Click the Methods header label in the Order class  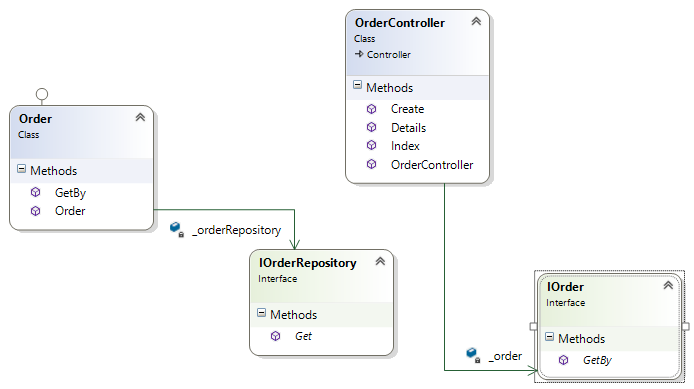[x=54, y=170]
